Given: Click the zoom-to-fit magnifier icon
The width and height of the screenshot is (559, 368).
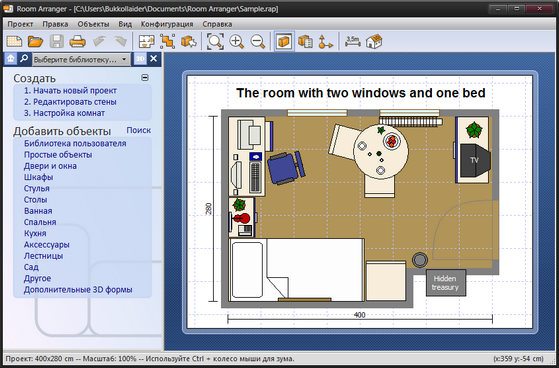Looking at the screenshot, I should tap(215, 41).
